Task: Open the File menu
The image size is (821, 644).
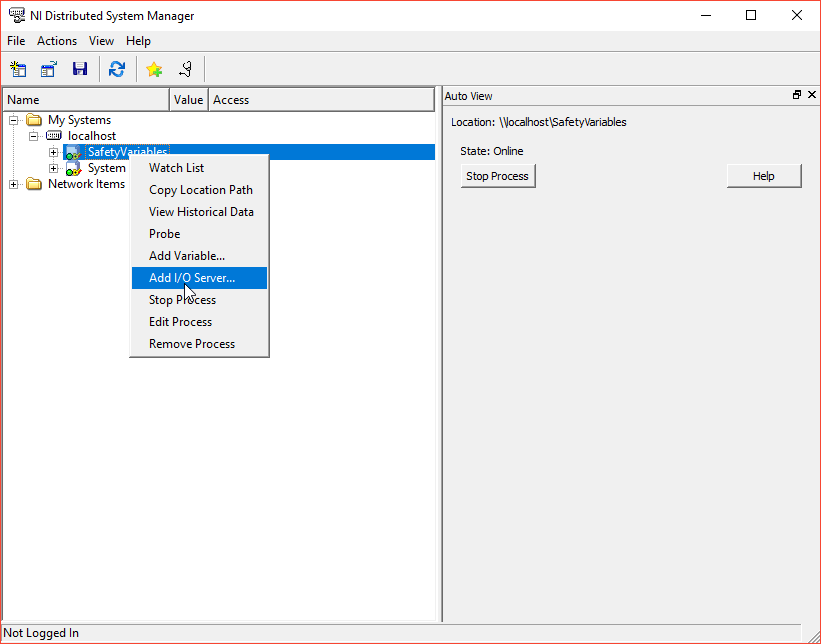Action: [x=16, y=41]
